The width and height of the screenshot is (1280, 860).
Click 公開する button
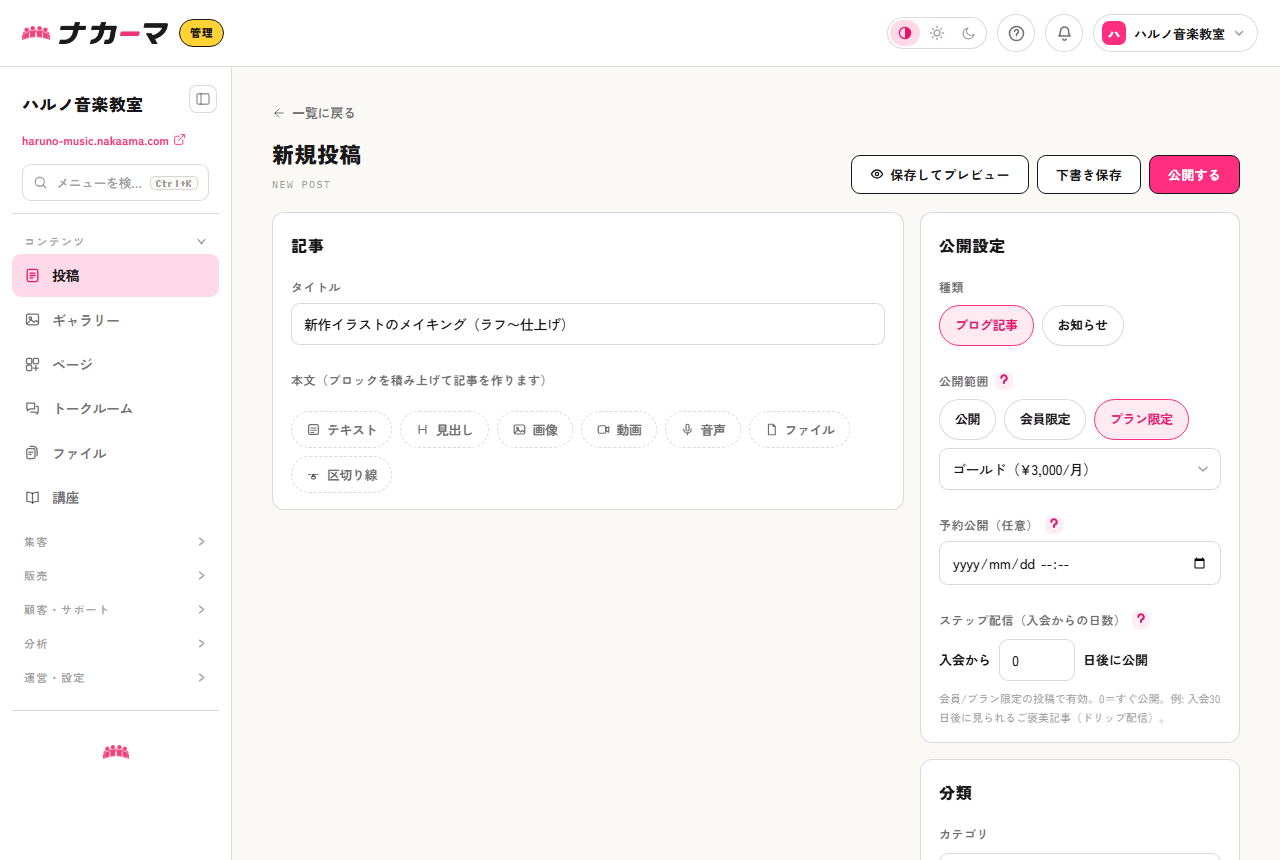coord(1194,174)
